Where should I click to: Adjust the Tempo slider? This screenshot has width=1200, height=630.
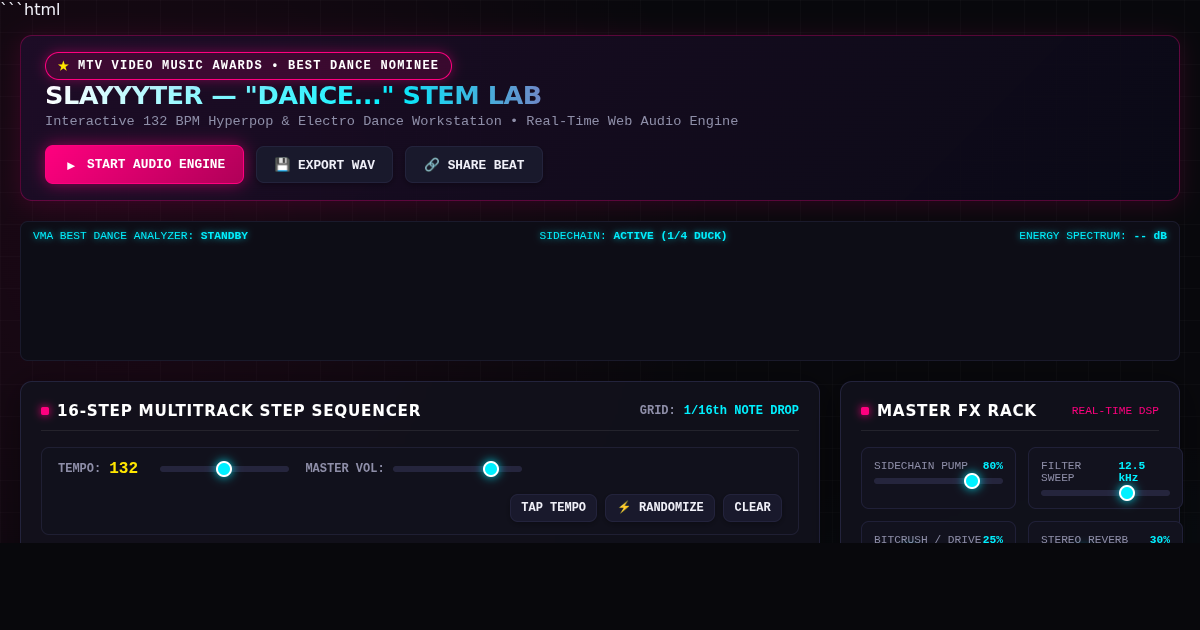224,469
